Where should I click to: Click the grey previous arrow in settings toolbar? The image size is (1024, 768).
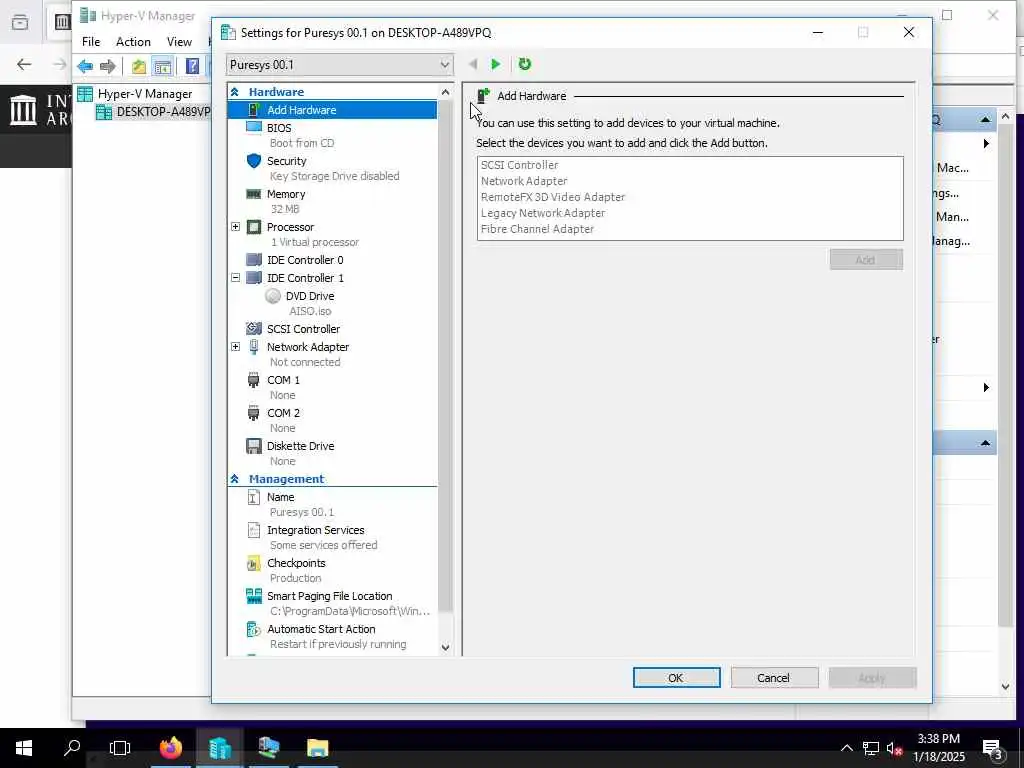(473, 64)
